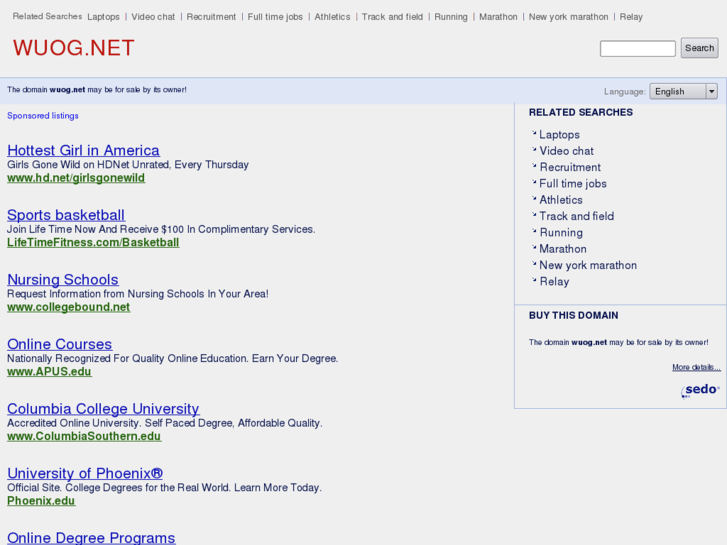Select Full time jobs in sidebar
Screen dimensions: 727x545
[x=573, y=184]
